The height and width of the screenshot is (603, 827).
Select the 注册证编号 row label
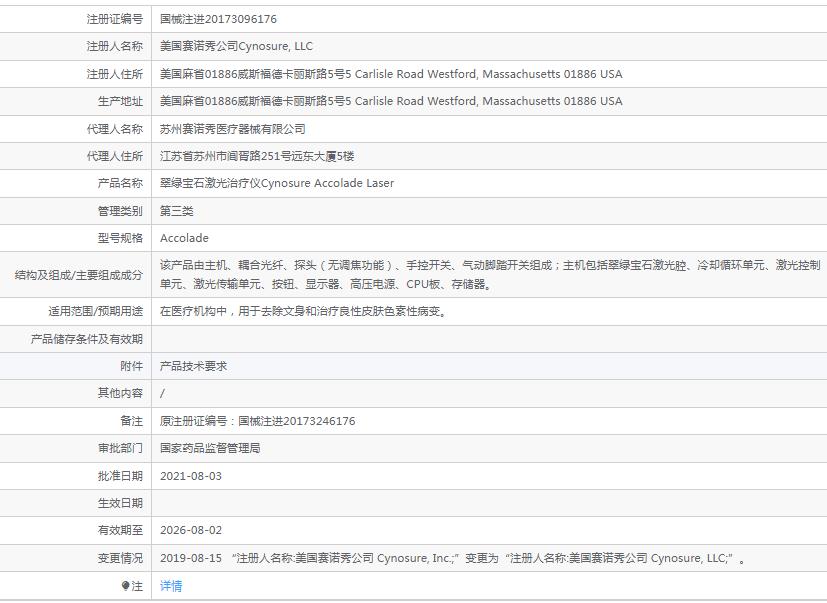pos(114,19)
